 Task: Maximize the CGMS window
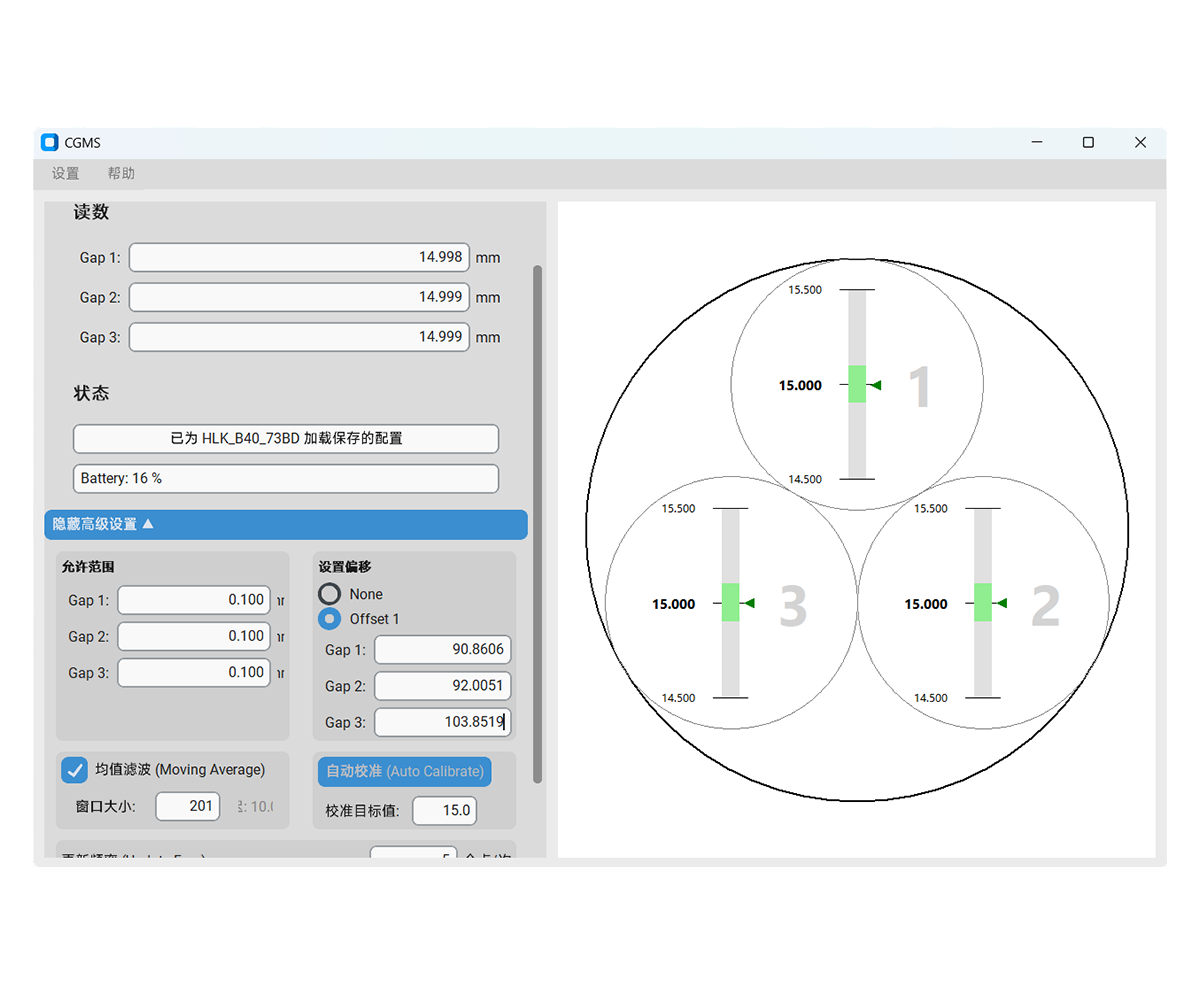1088,143
